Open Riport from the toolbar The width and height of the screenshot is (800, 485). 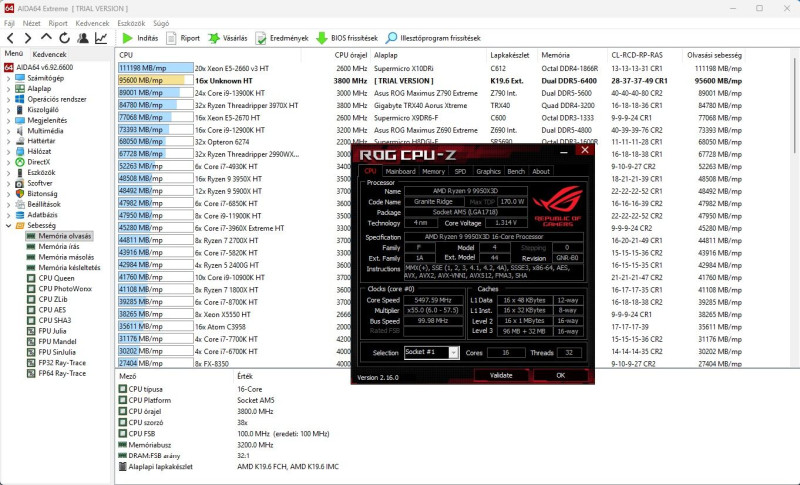tap(183, 38)
